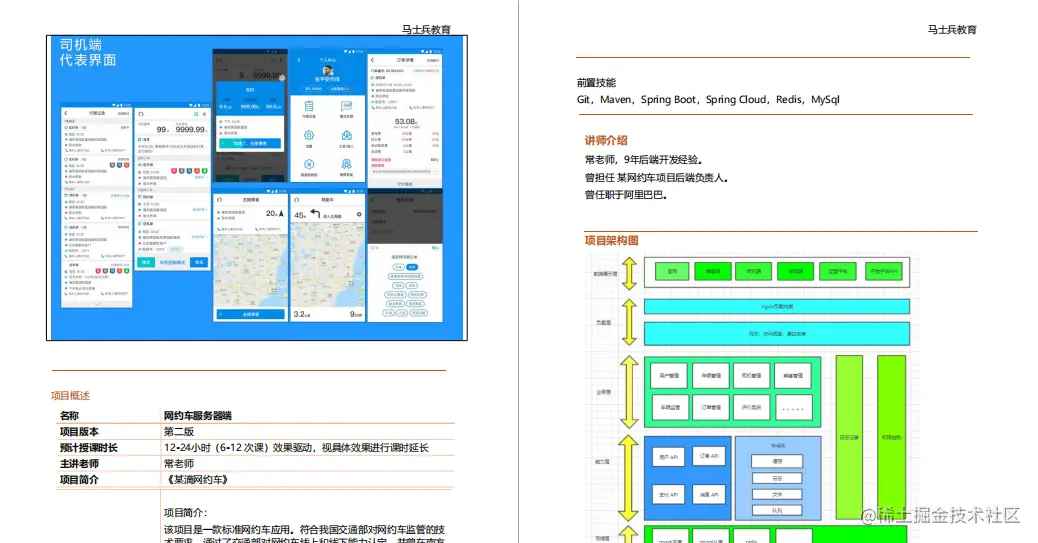
Task: Click the 支付 API box in the diagram
Action: [x=669, y=495]
